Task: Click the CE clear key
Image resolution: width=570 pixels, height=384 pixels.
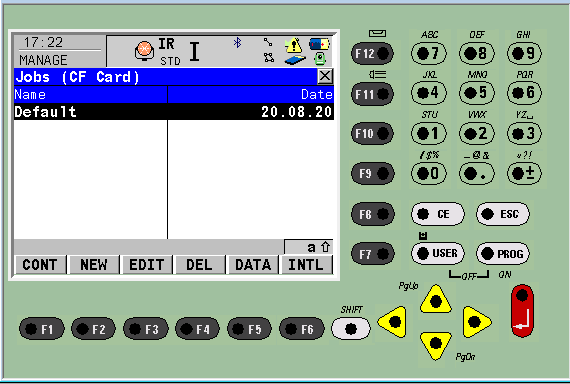Action: point(438,214)
